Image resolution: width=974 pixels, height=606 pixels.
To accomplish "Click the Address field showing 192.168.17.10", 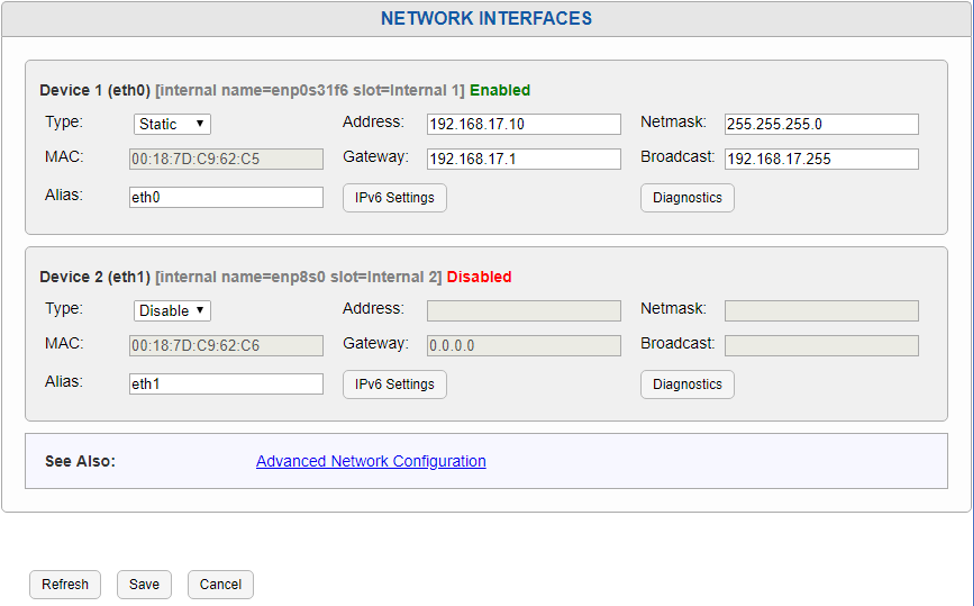I will tap(523, 123).
